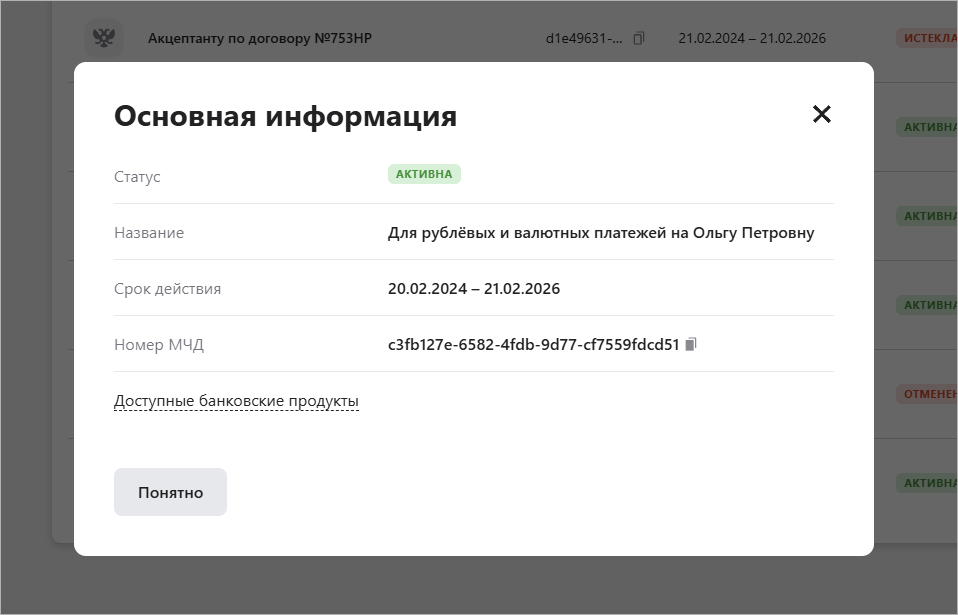Click the Срок действия field label
This screenshot has height=615, width=958.
click(167, 289)
